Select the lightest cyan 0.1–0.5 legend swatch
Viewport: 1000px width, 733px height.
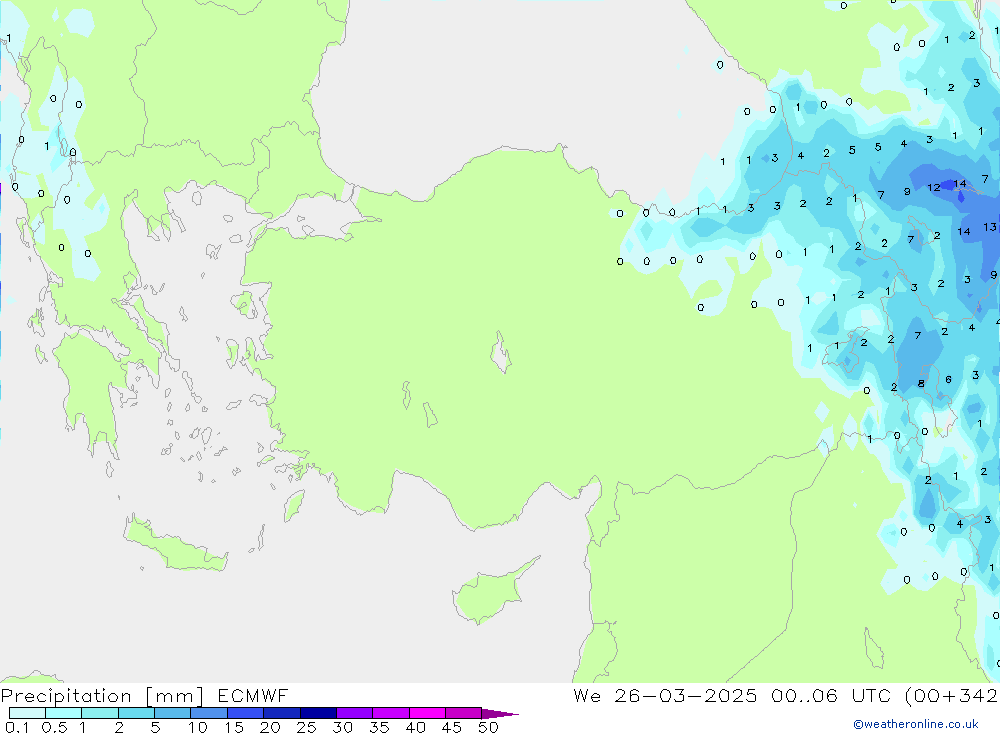click(x=27, y=713)
